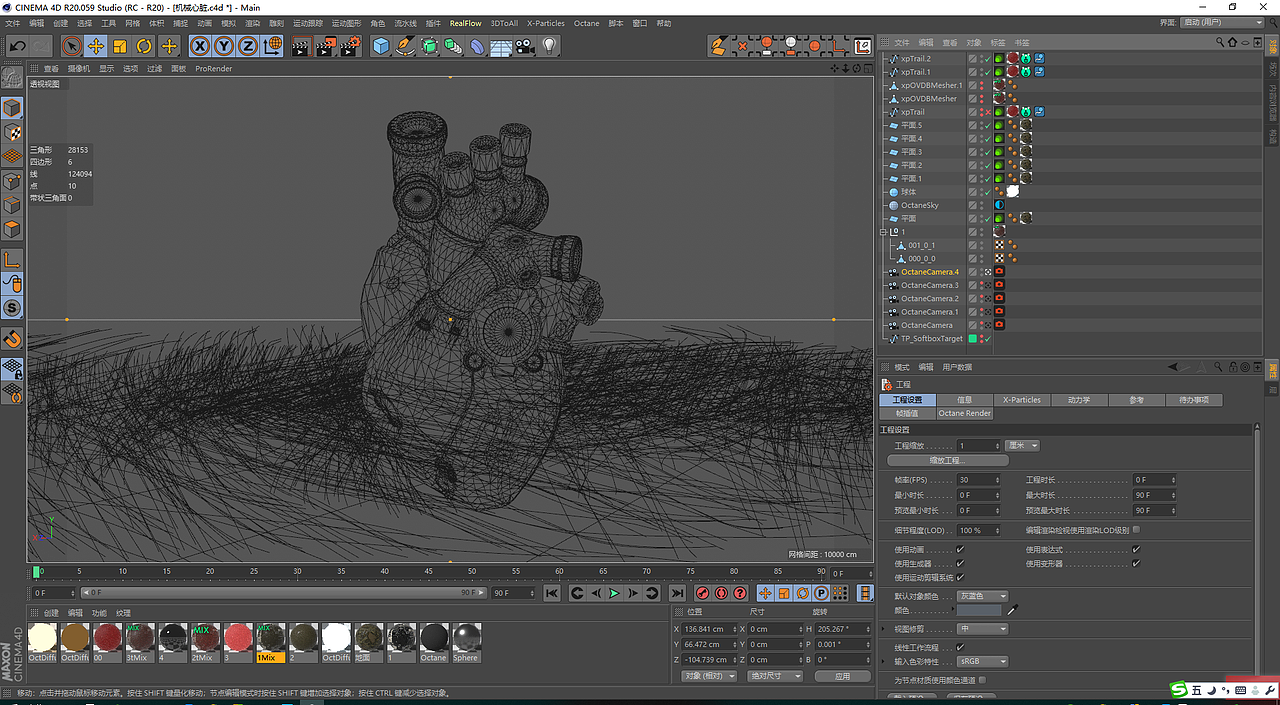This screenshot has height=705, width=1280.
Task: Jump to the animation start
Action: coord(552,593)
